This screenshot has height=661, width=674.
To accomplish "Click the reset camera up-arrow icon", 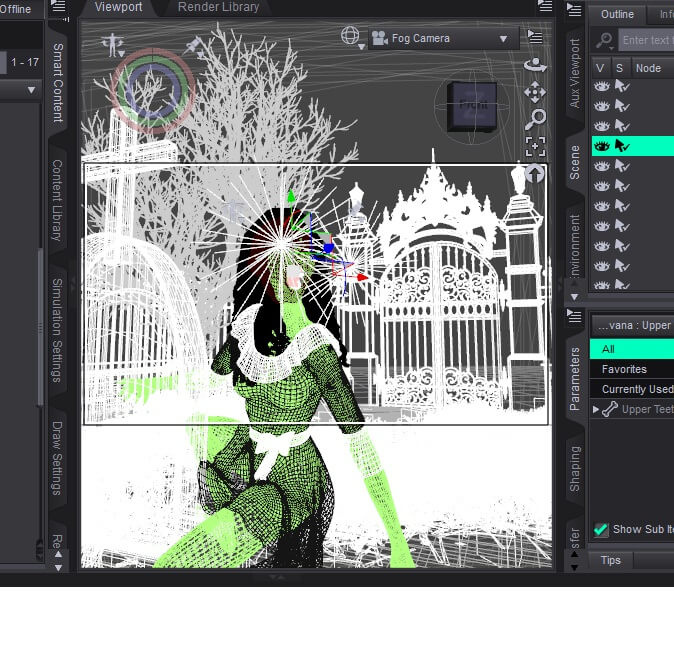I will [534, 174].
